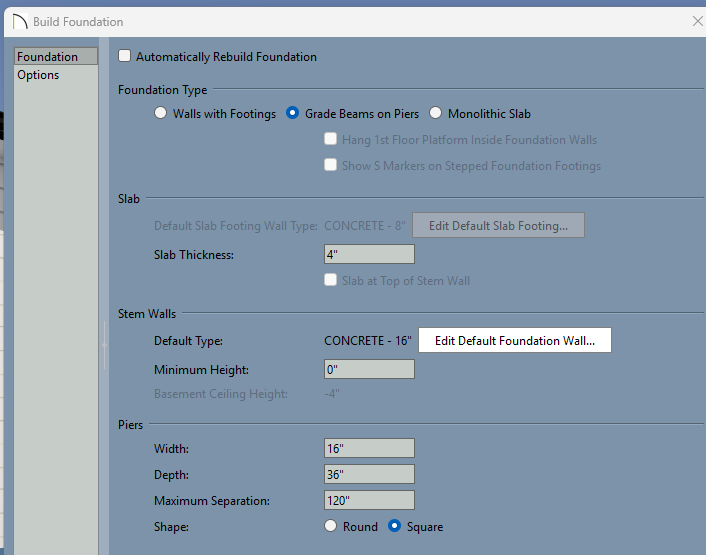Image resolution: width=706 pixels, height=555 pixels.
Task: Select Round pier shape
Action: coord(331,527)
